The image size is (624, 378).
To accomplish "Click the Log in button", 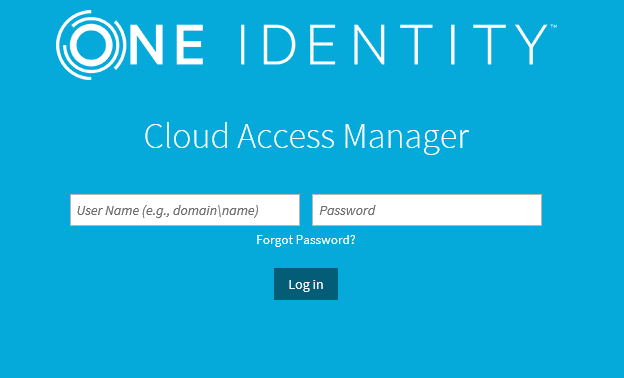I will click(x=306, y=284).
